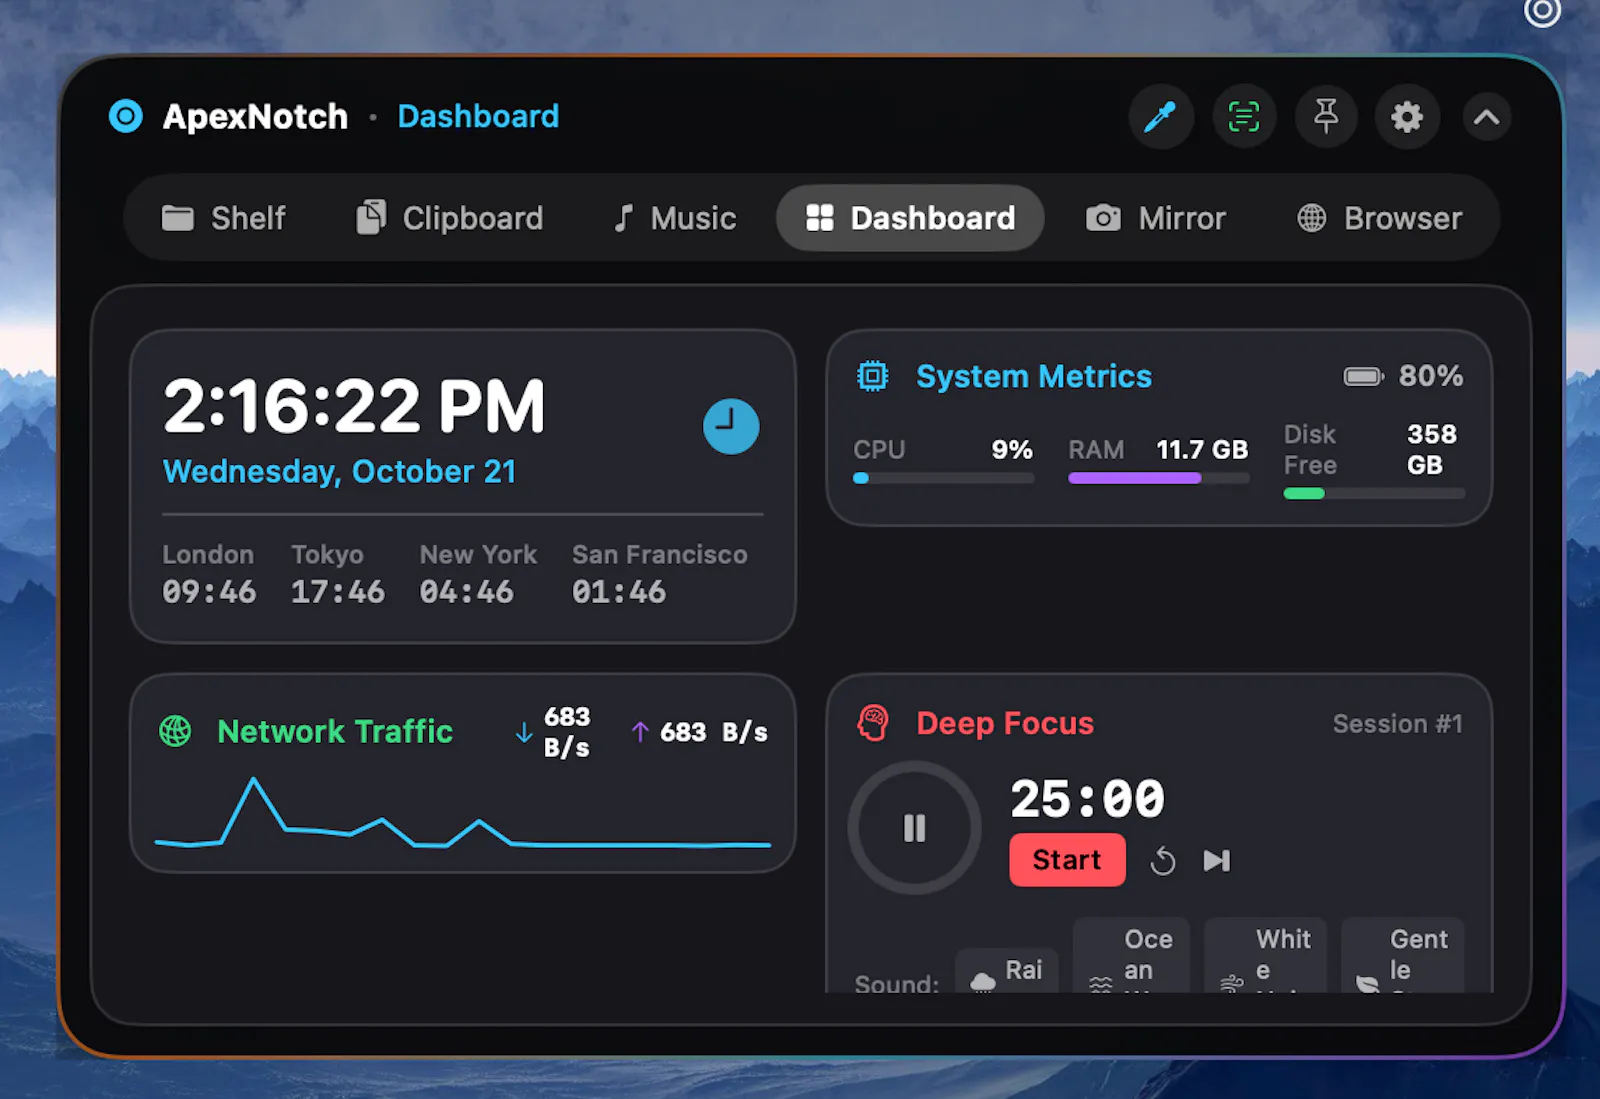Pin the ApexNotch panel open
The height and width of the screenshot is (1099, 1600).
[1326, 117]
